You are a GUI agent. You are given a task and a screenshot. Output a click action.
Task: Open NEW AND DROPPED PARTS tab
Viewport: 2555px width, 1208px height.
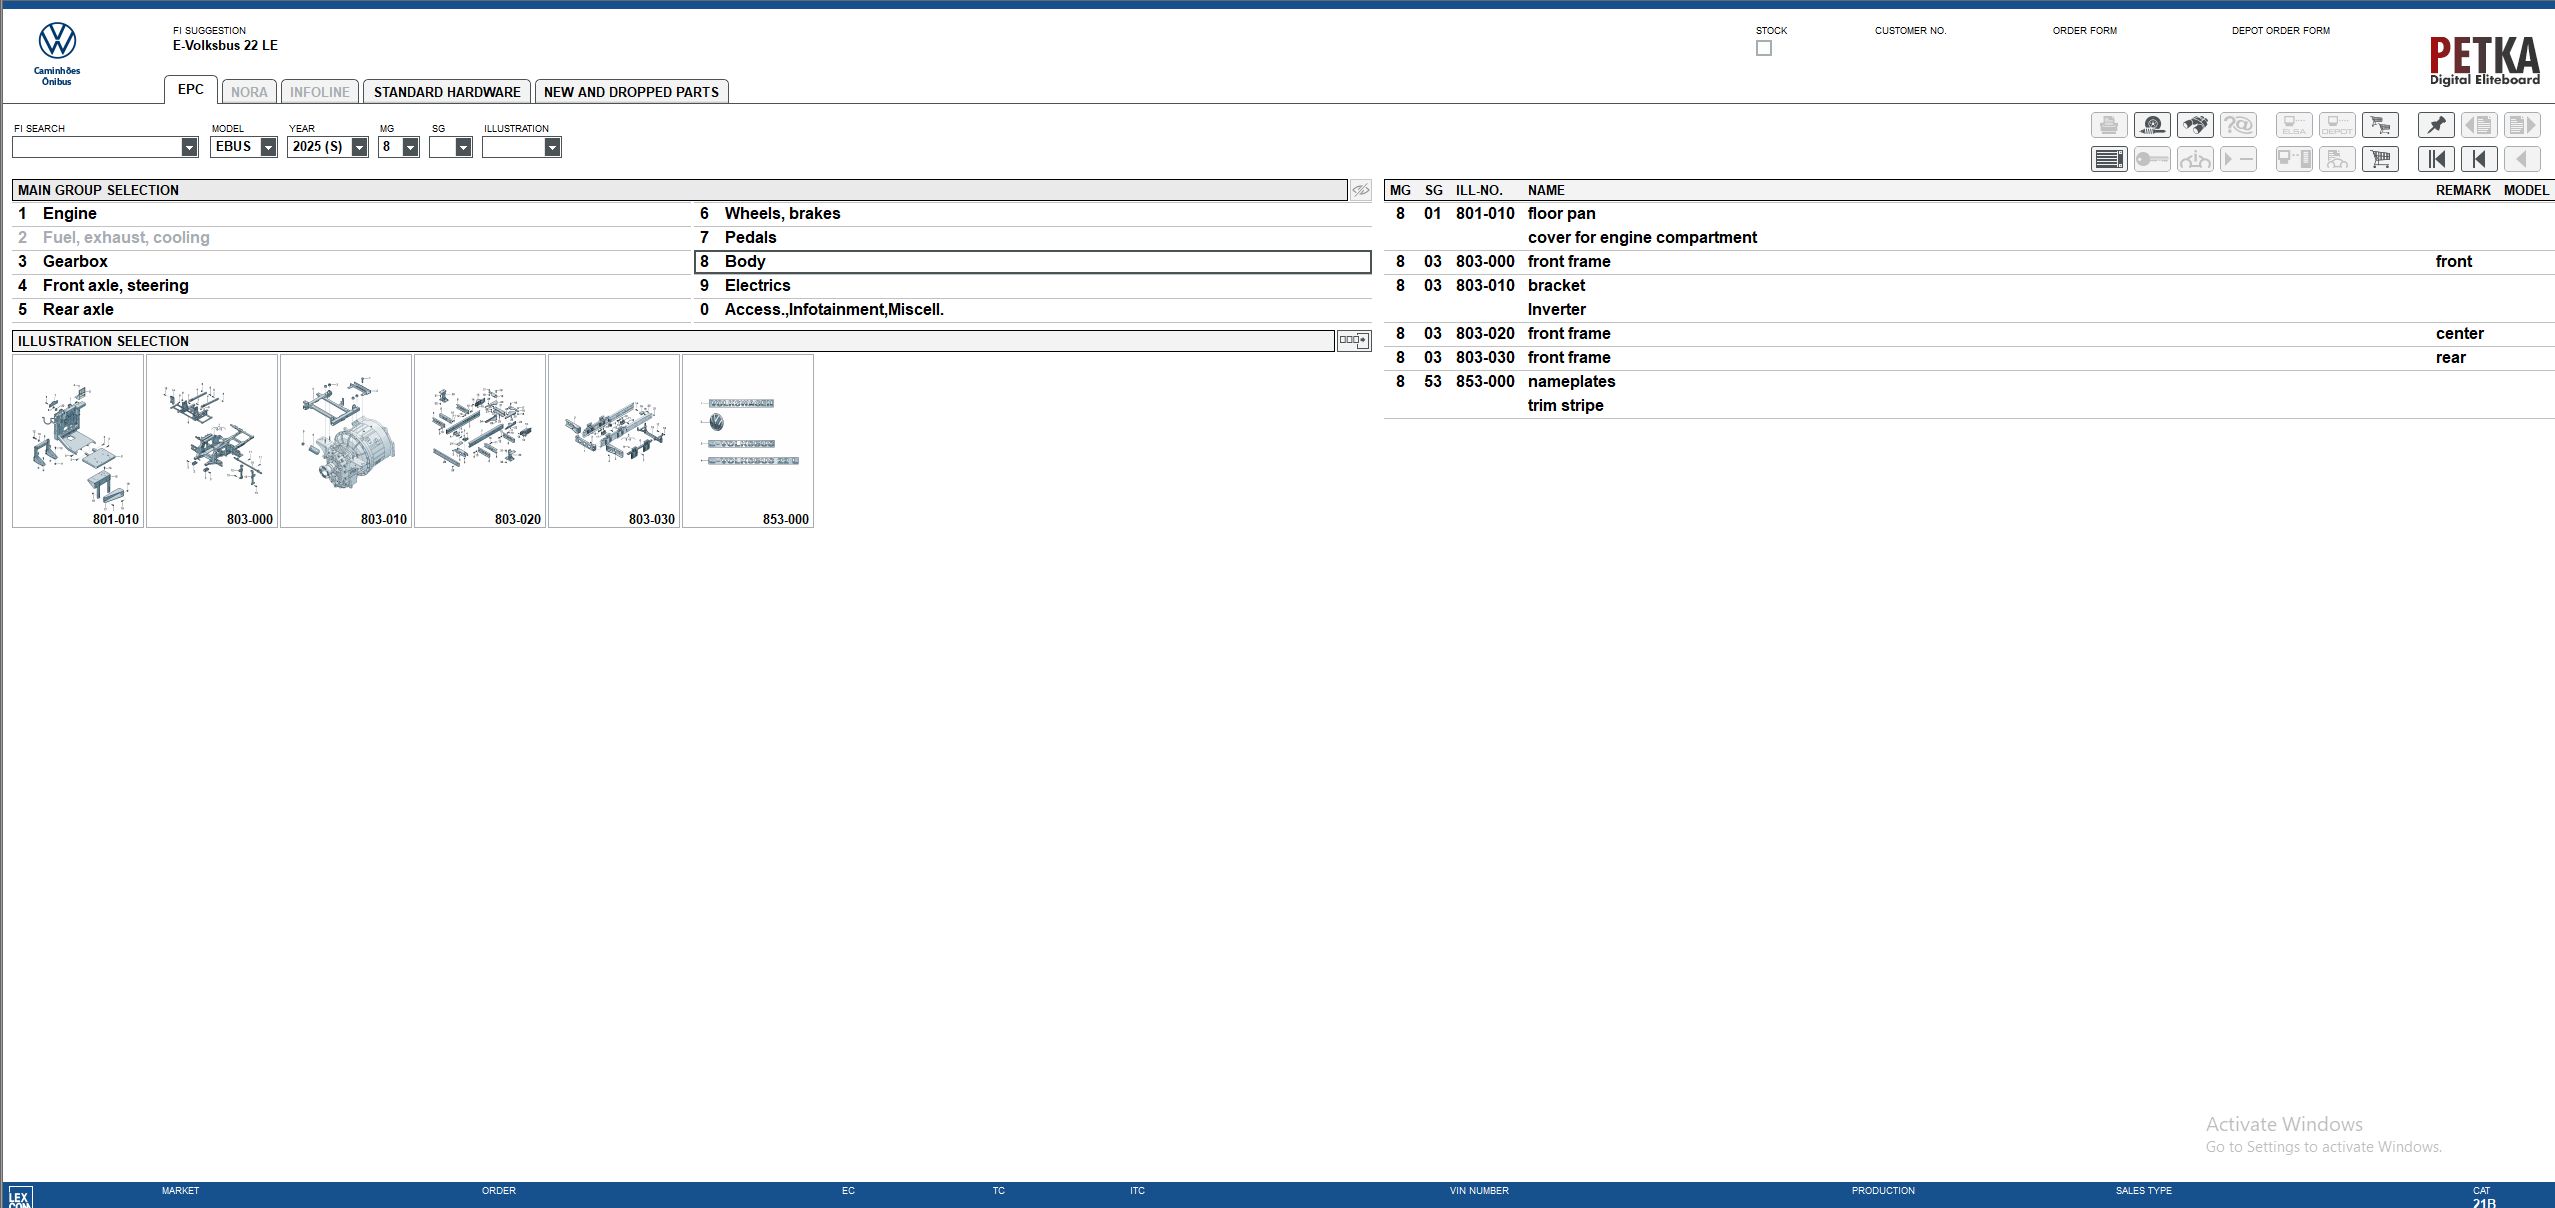coord(631,92)
